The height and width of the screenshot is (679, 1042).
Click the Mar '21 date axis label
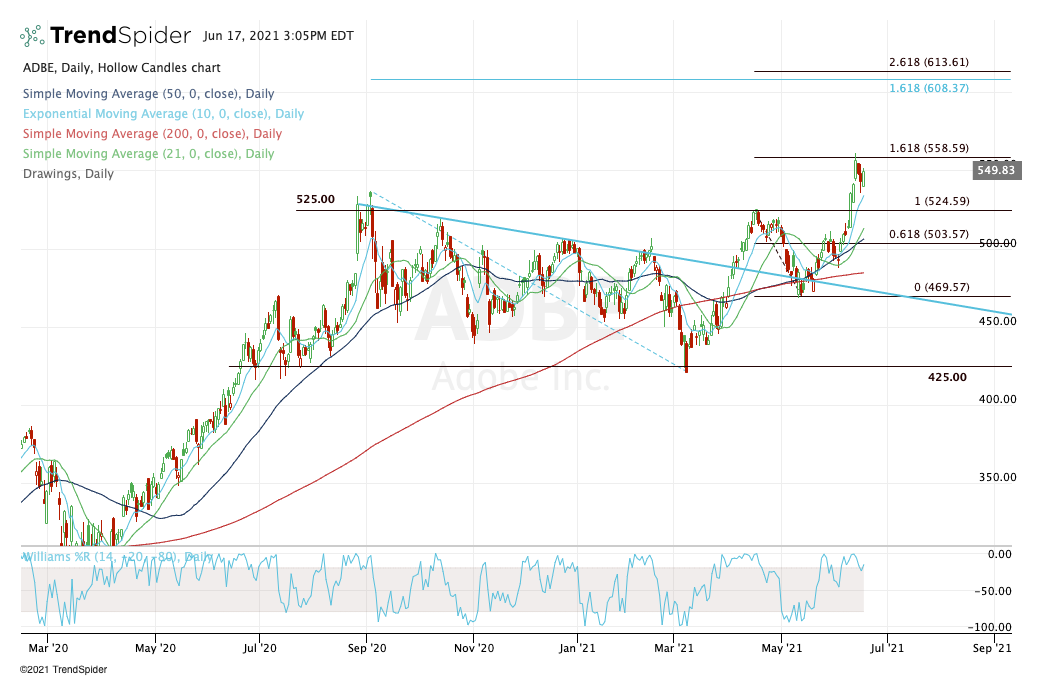(x=674, y=648)
